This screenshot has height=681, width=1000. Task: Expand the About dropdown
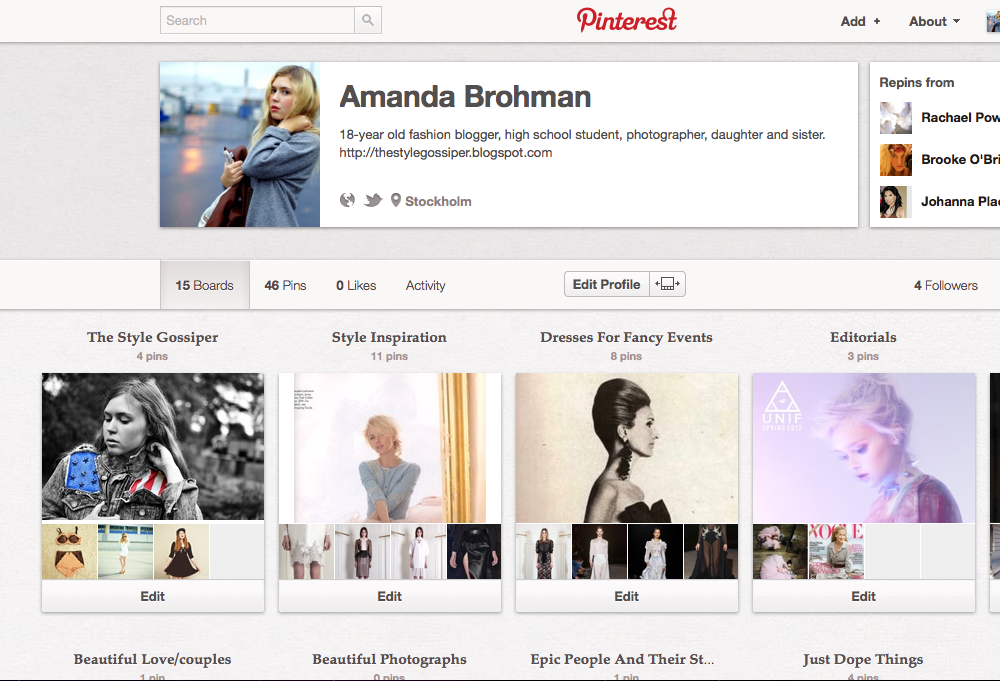coord(934,21)
